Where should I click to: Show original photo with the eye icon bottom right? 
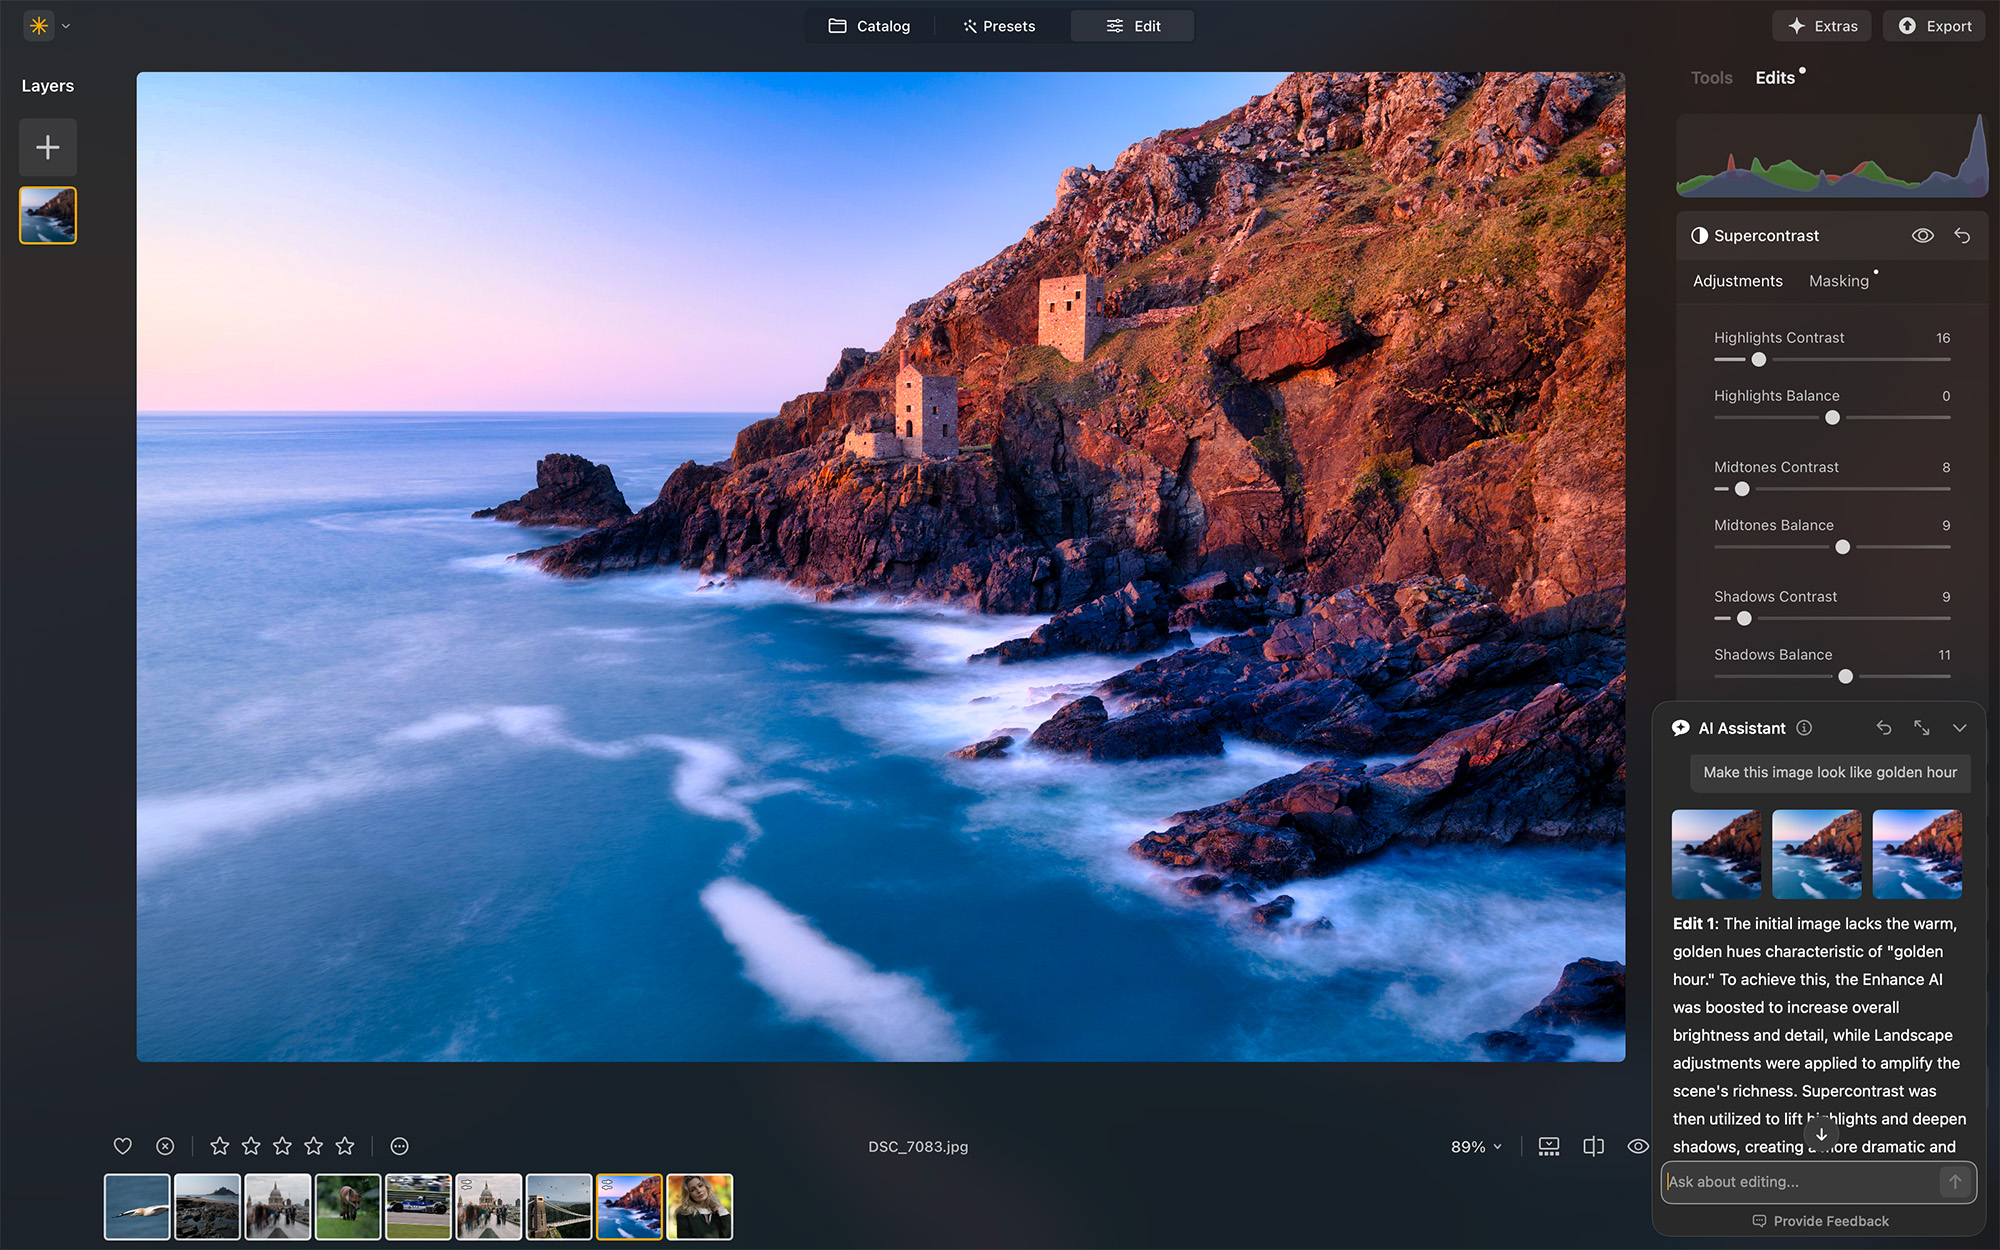(x=1637, y=1146)
